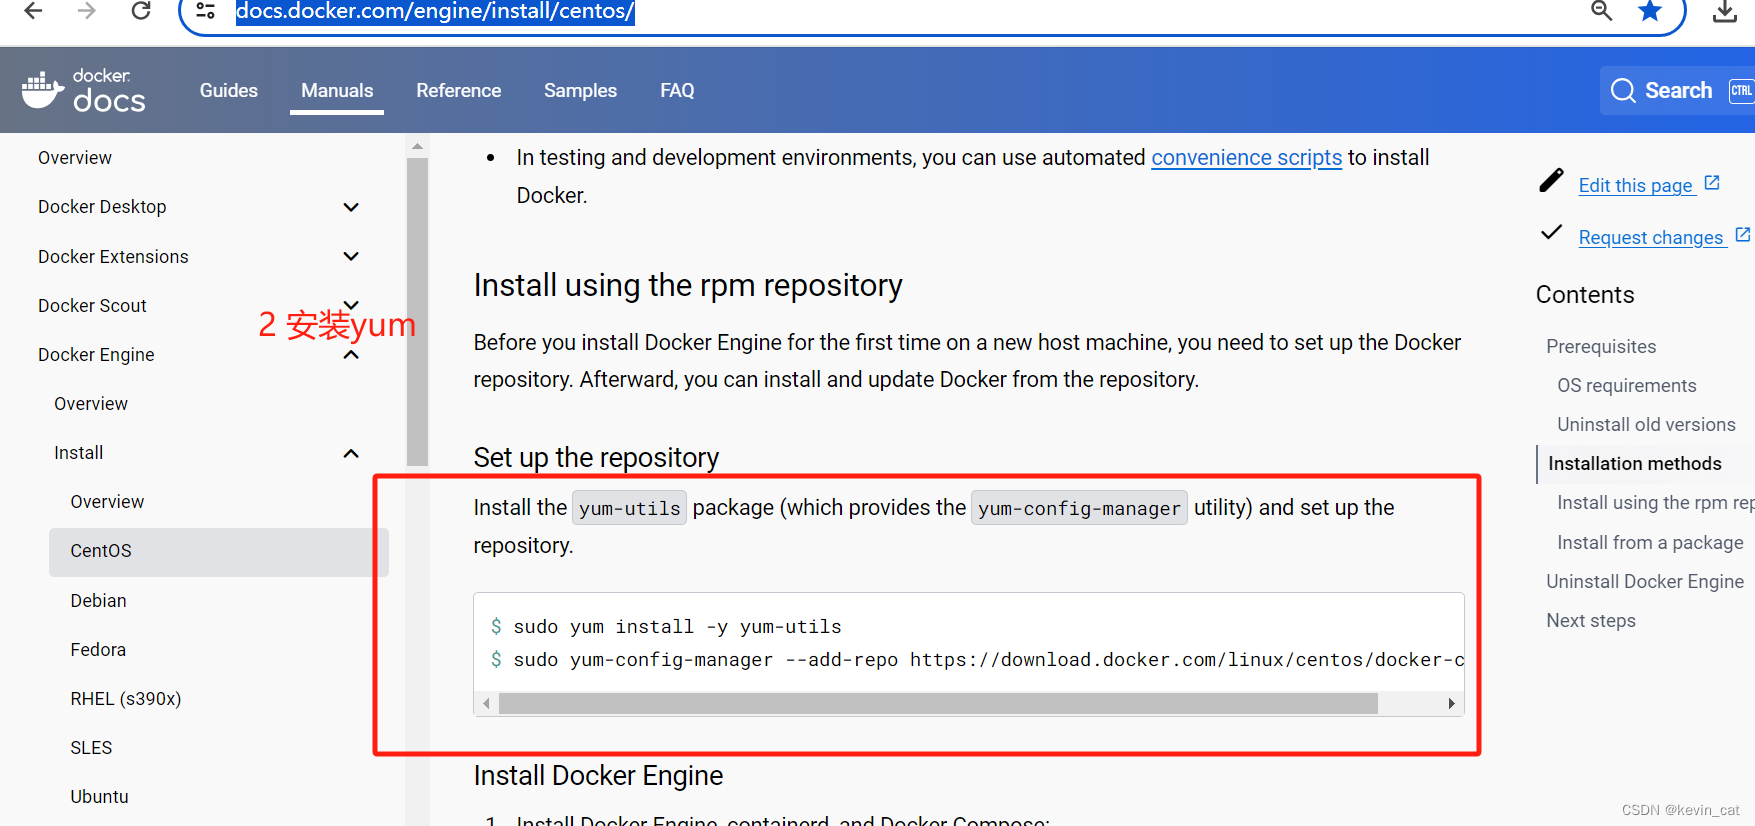The height and width of the screenshot is (826, 1755).
Task: Open Docker Scout in sidebar
Action: pos(92,306)
